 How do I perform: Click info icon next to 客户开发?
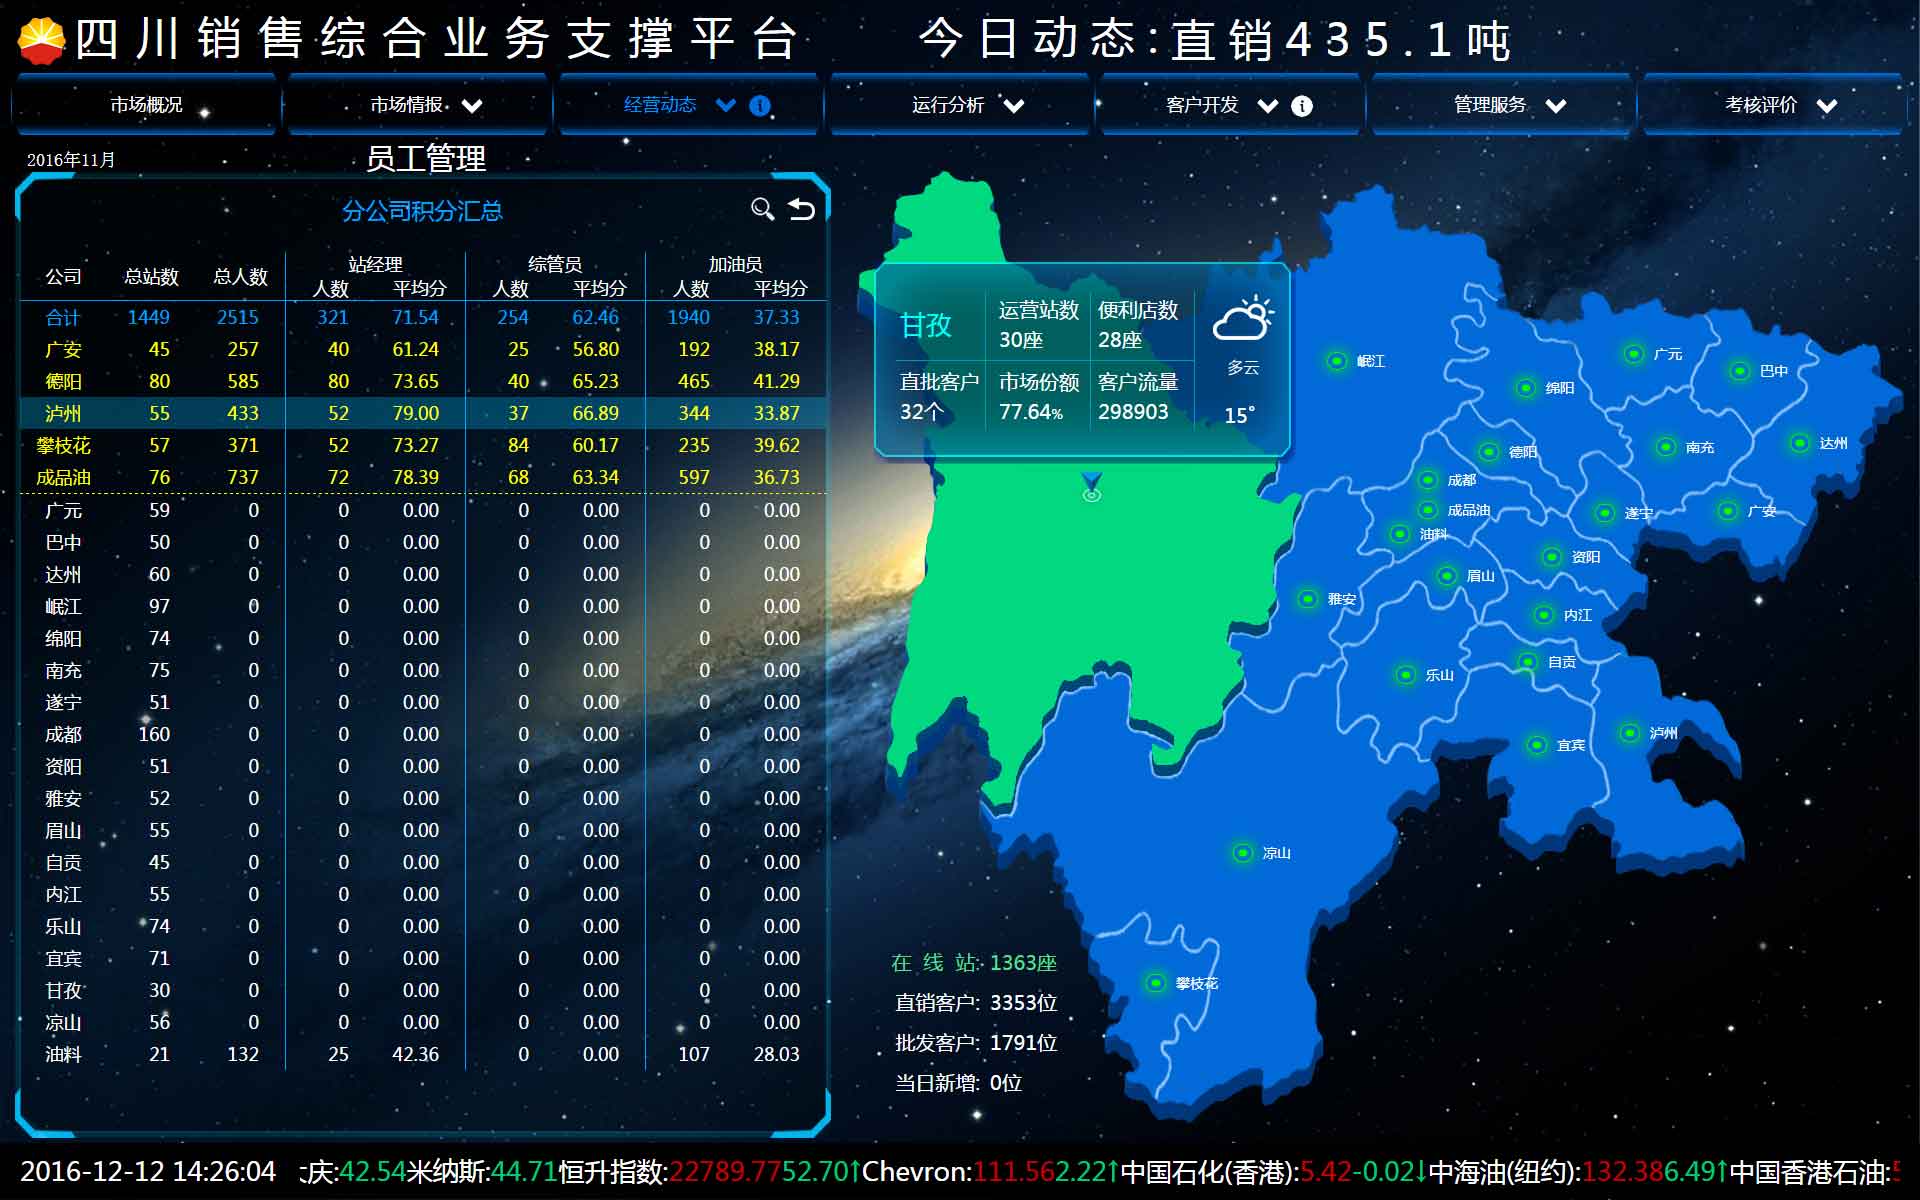point(1302,106)
